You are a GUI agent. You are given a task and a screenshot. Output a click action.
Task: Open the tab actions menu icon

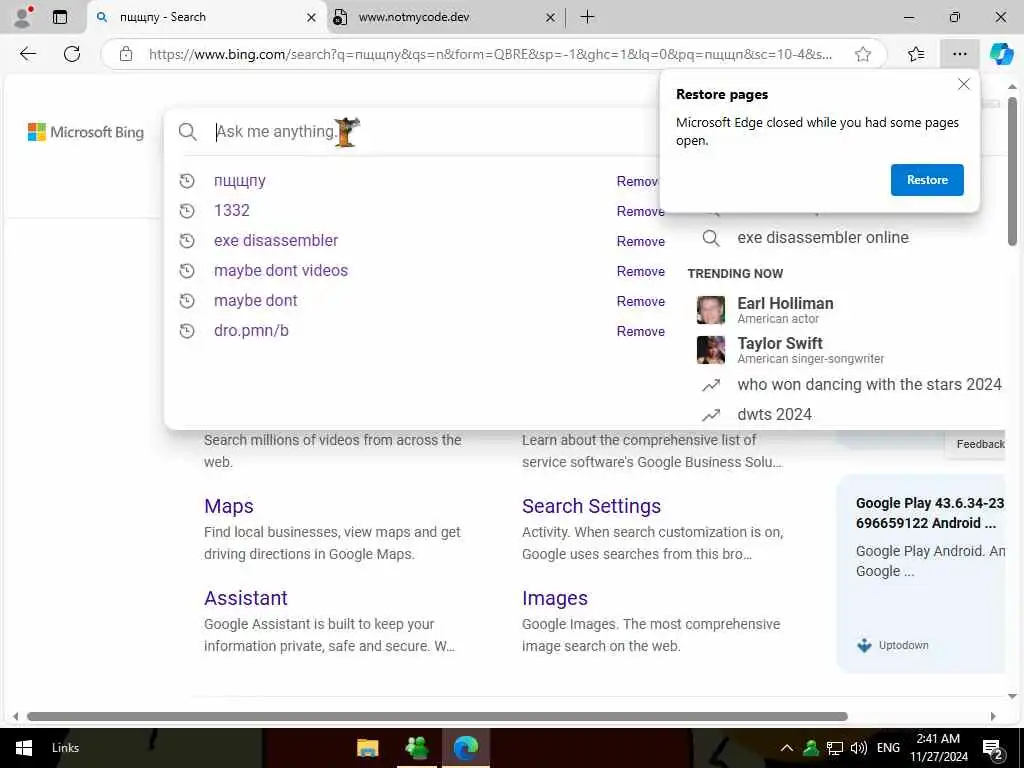59,17
